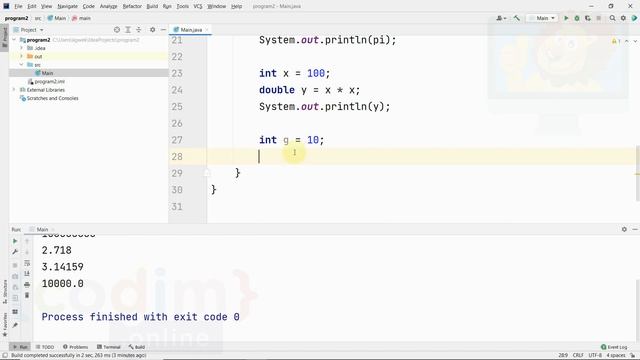This screenshot has height=360, width=640.
Task: Toggle soft-wrap in Run console
Action: [x=27, y=263]
